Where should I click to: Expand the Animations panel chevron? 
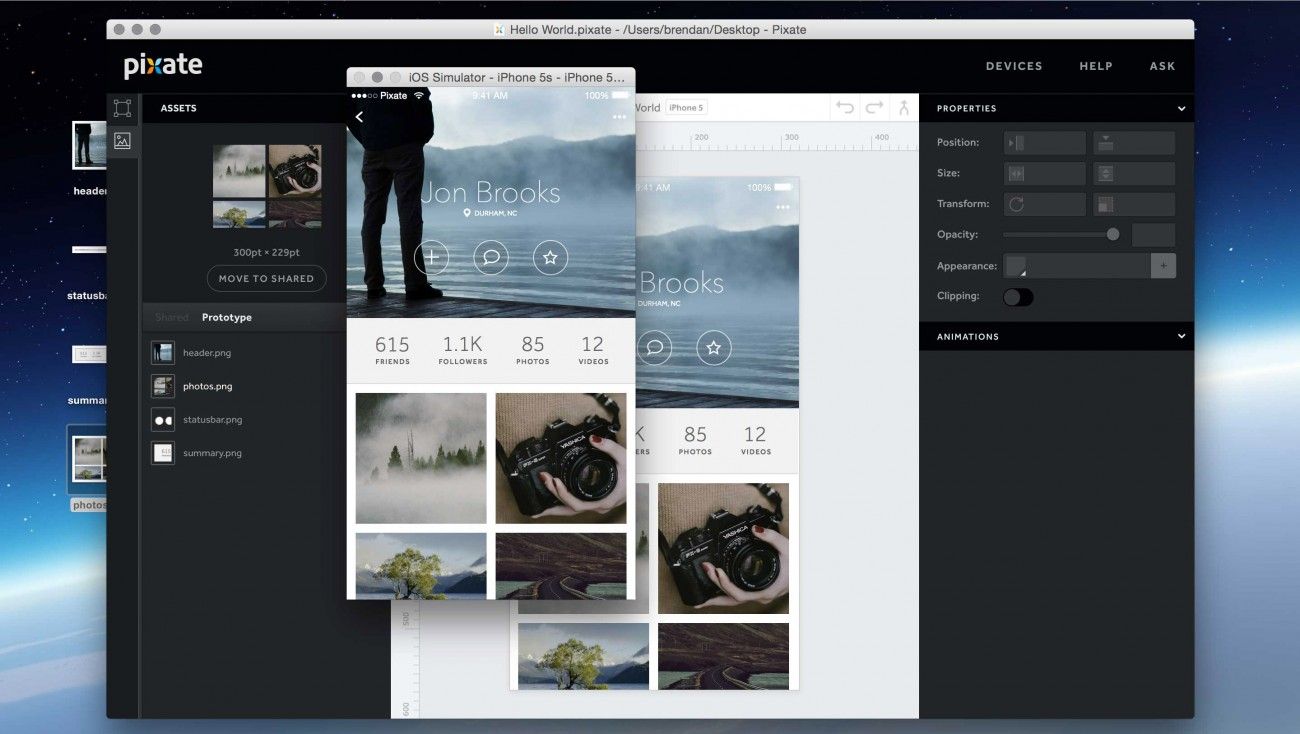pos(1181,337)
